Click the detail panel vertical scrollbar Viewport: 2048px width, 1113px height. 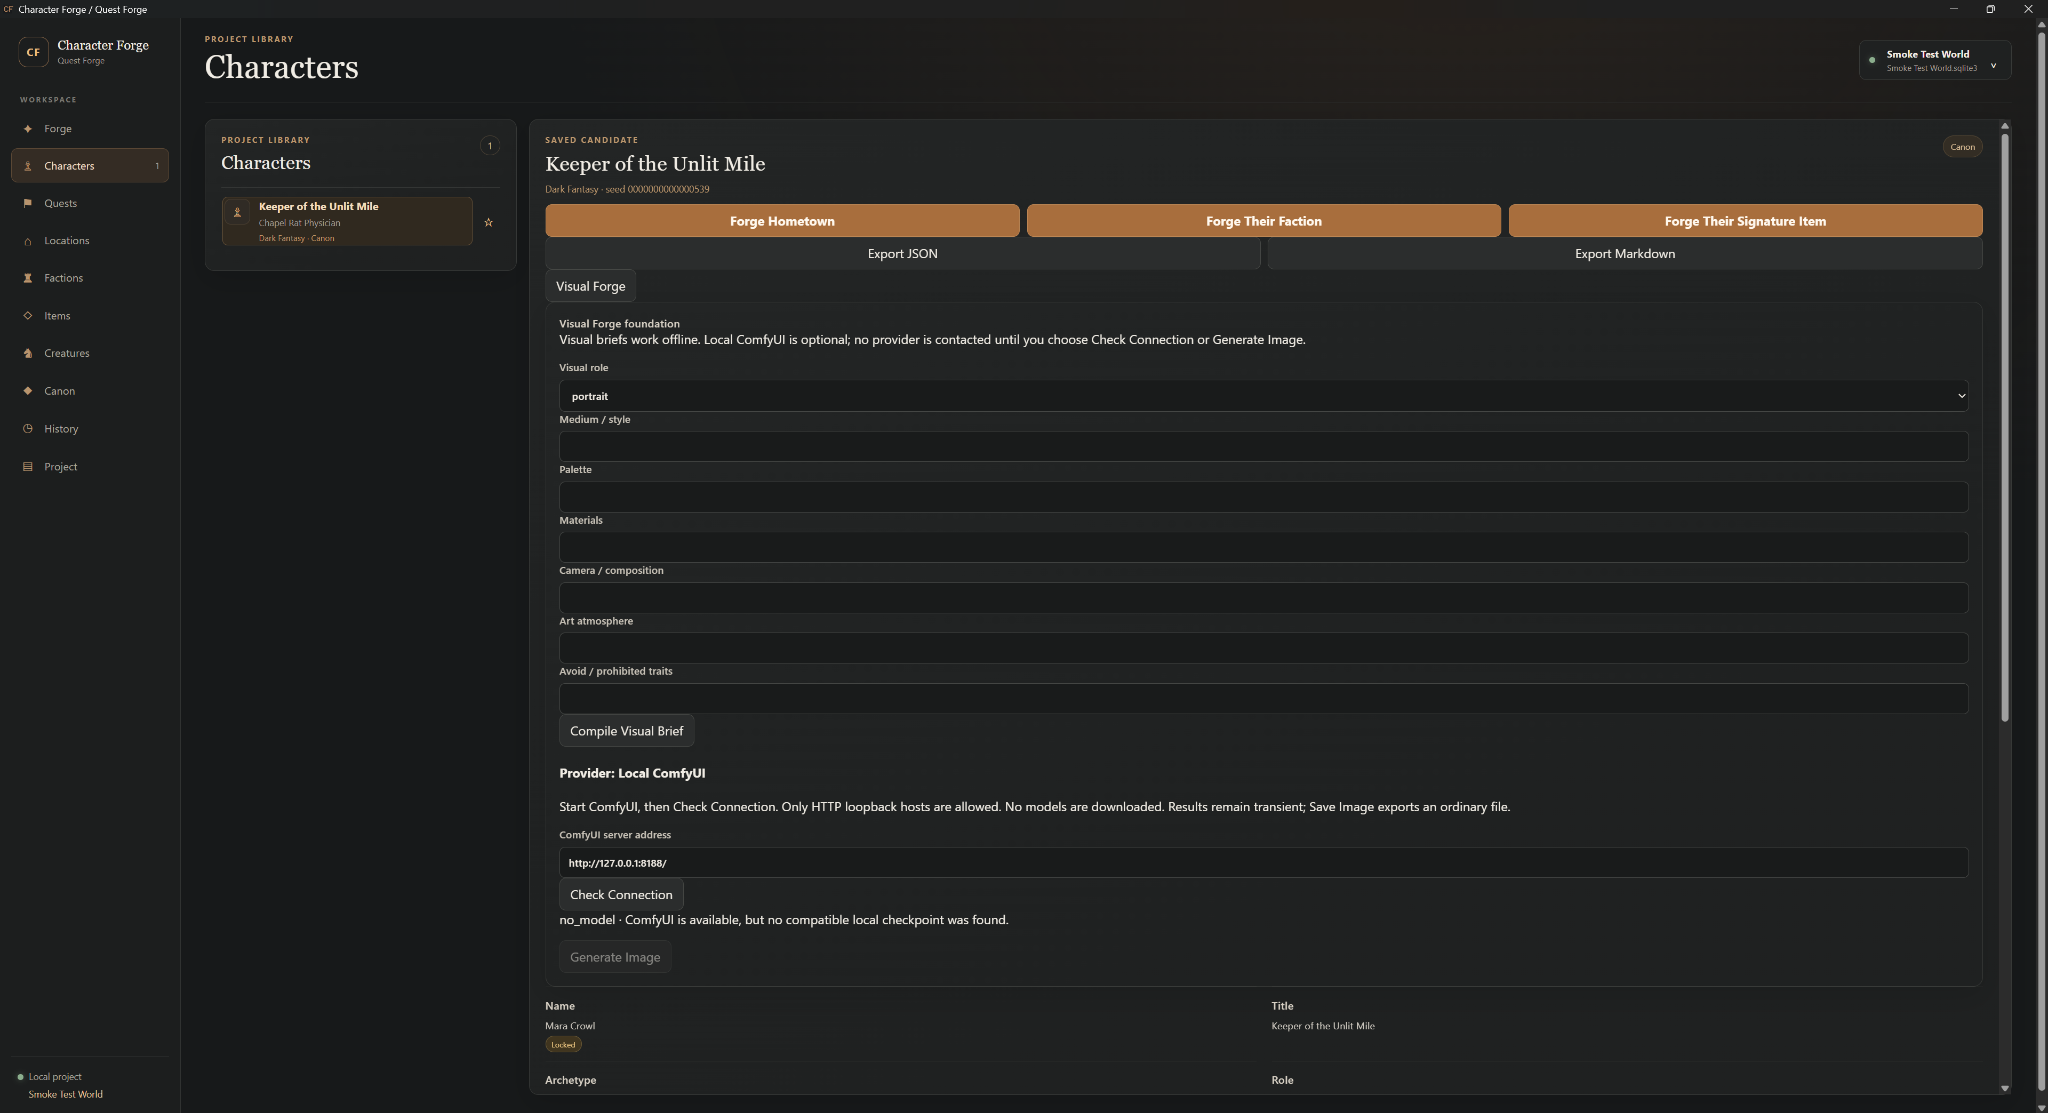tap(2004, 427)
